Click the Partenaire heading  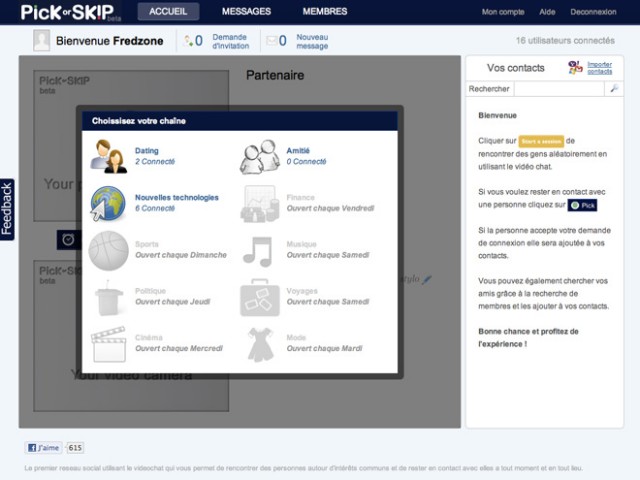pyautogui.click(x=275, y=75)
